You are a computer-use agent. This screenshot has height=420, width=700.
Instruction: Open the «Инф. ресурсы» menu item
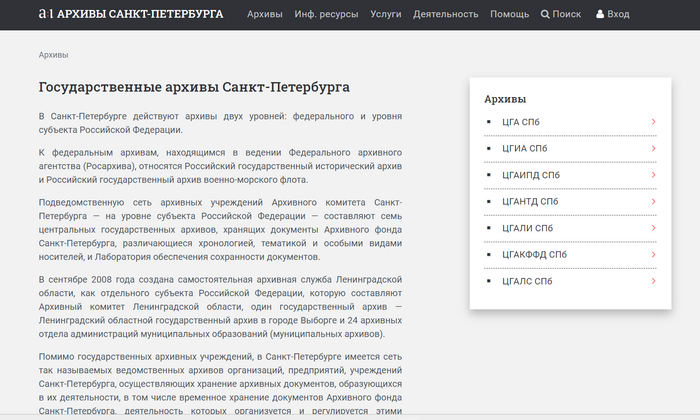pyautogui.click(x=326, y=15)
